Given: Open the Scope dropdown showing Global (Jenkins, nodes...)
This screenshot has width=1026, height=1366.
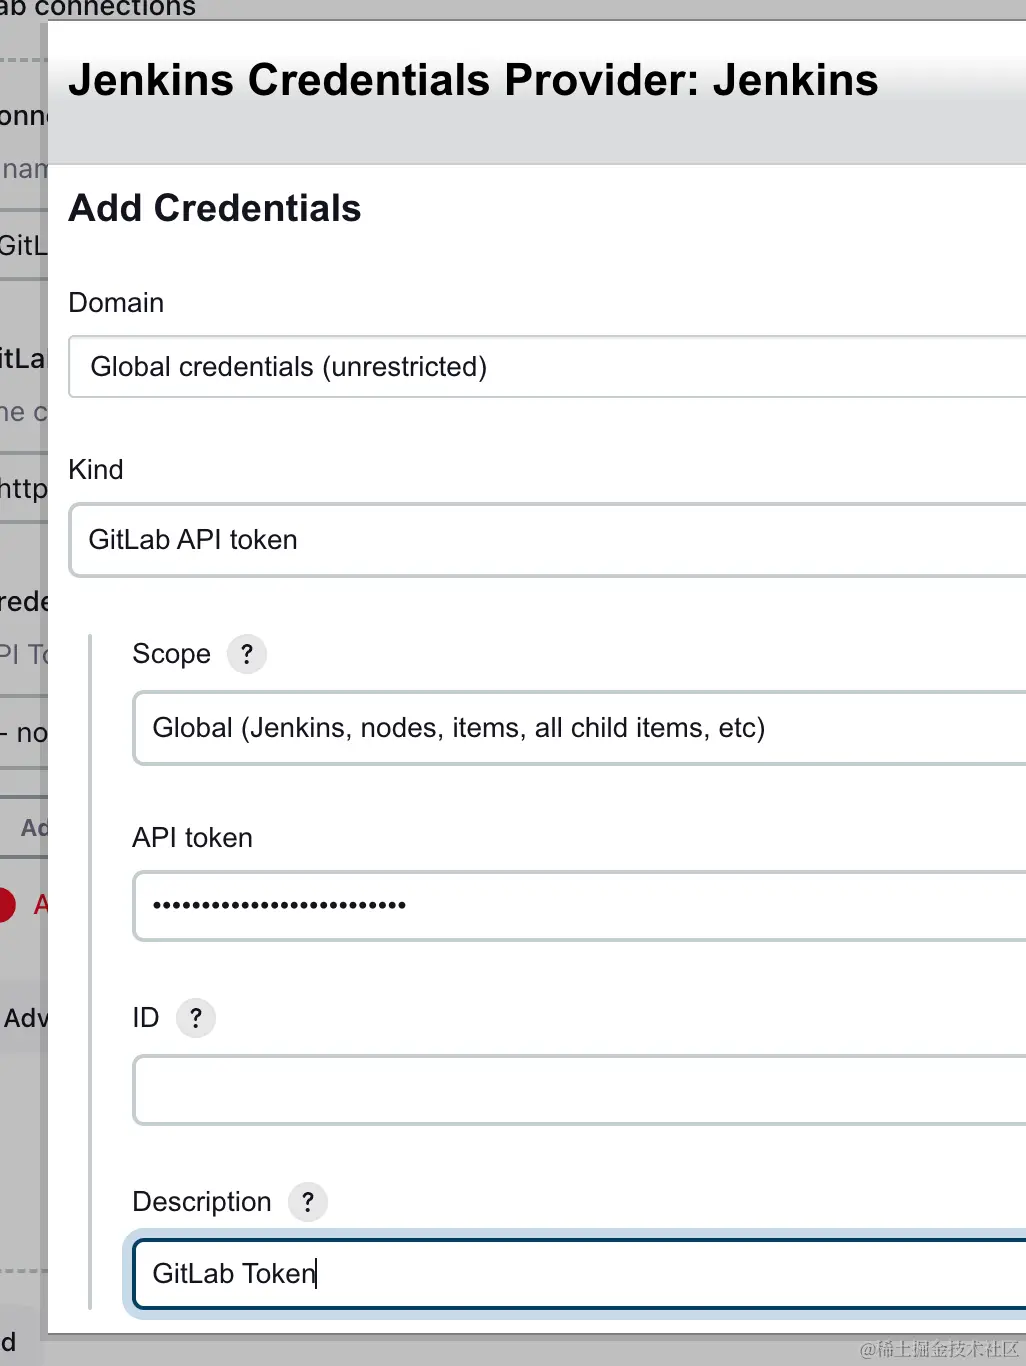Looking at the screenshot, I should point(580,728).
